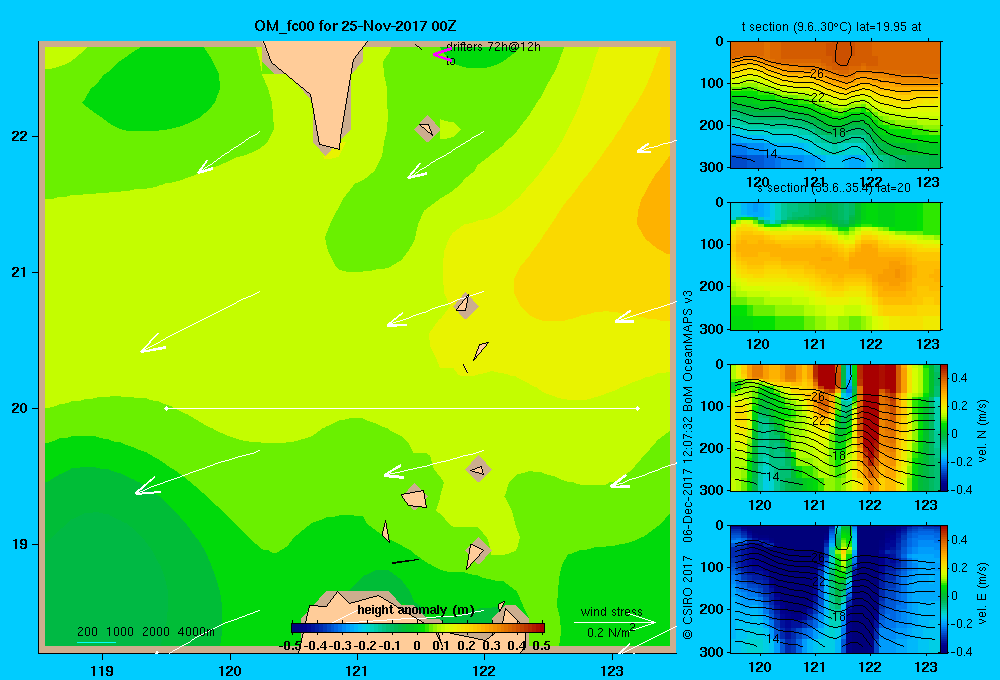Screen dimensions: 1000x680
Task: Click the western endpoint of the white section line
Action: [166, 408]
